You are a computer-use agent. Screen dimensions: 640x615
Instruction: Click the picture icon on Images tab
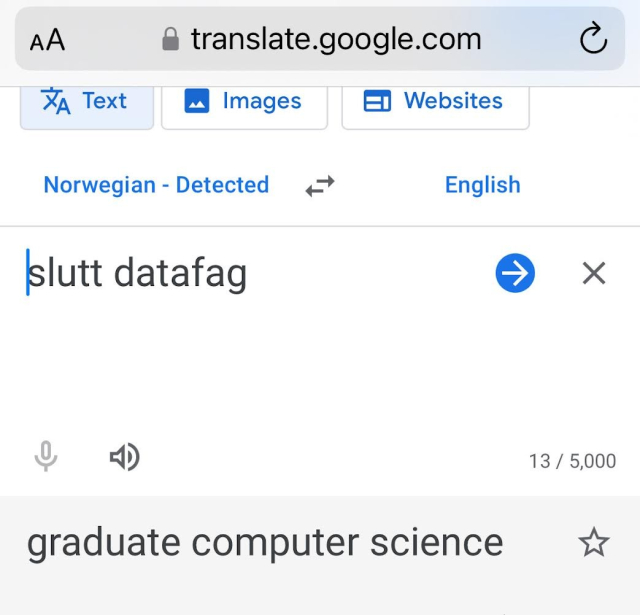[197, 101]
